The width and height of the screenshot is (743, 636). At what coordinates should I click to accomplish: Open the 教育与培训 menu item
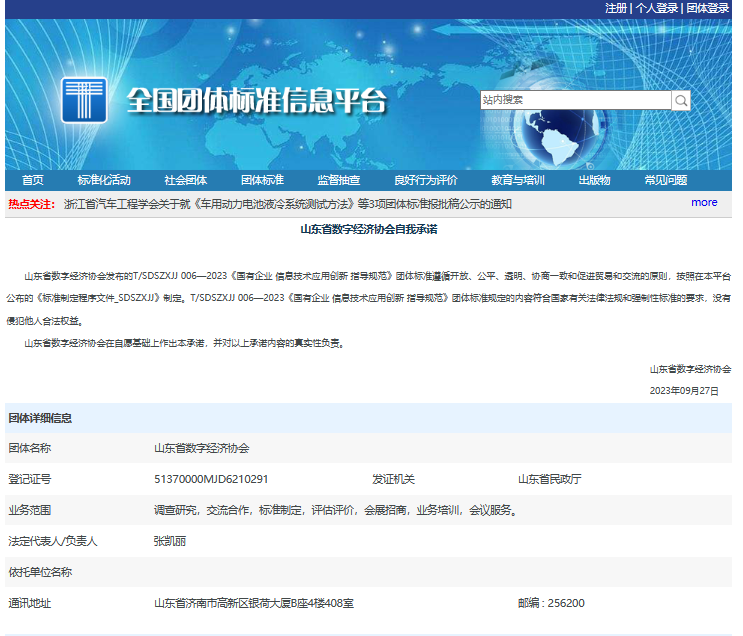point(518,180)
